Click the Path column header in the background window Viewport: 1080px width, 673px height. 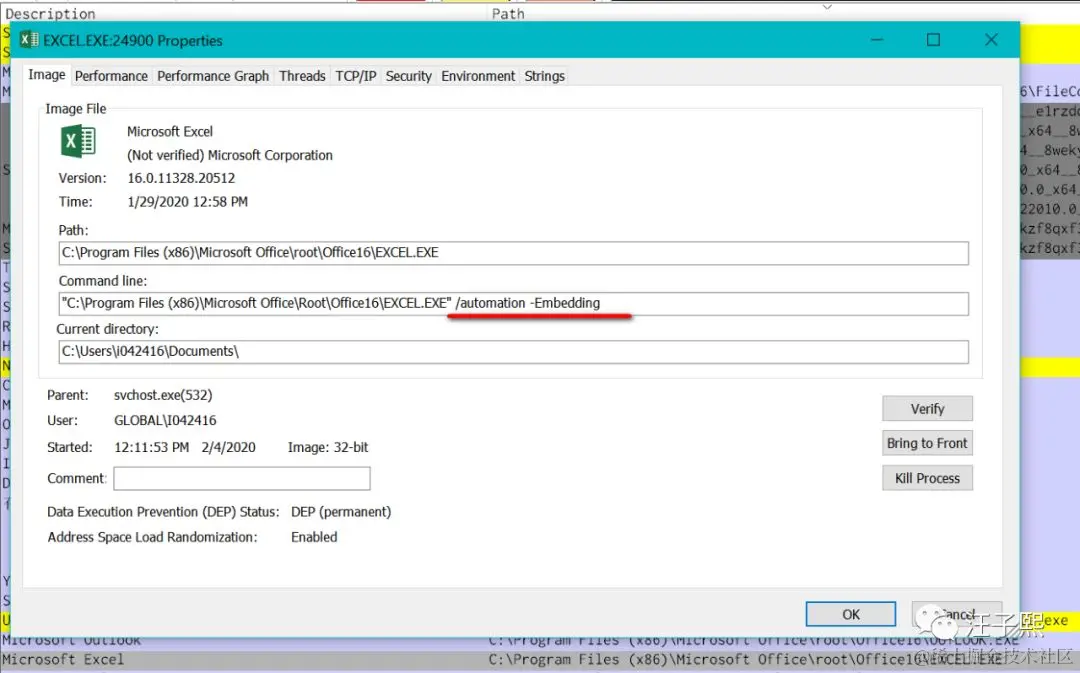click(508, 14)
